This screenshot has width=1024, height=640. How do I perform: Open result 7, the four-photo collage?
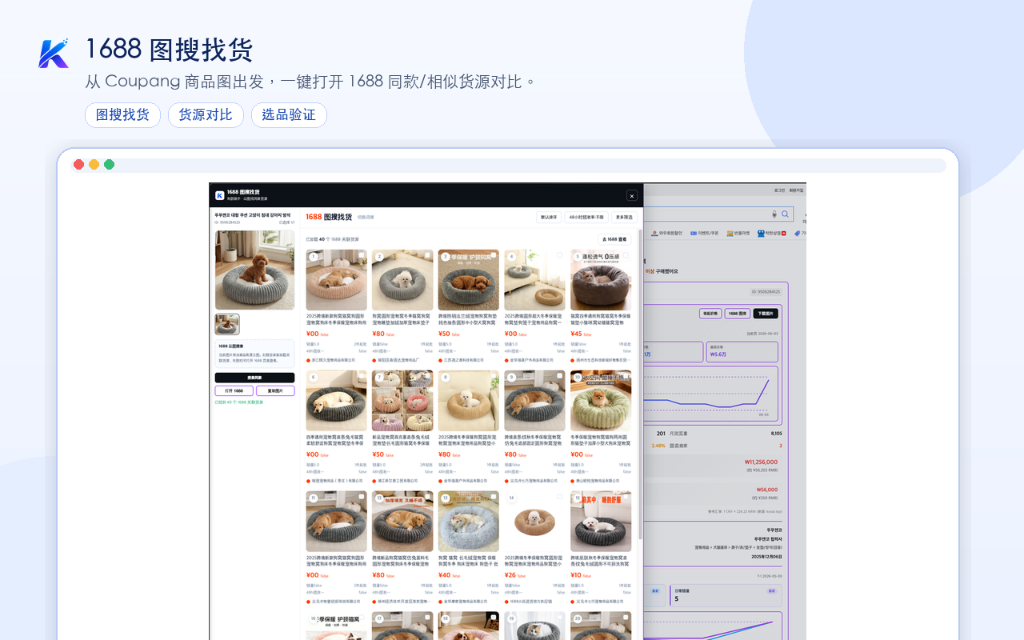pos(402,400)
